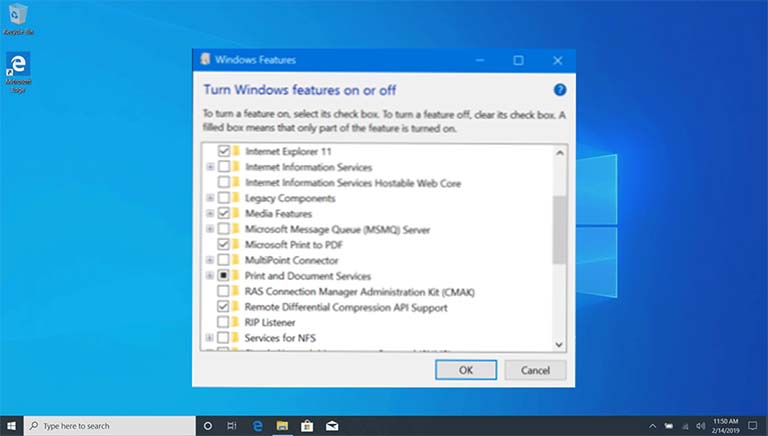Launch Edge from the taskbar
Image resolution: width=768 pixels, height=436 pixels.
(257, 426)
